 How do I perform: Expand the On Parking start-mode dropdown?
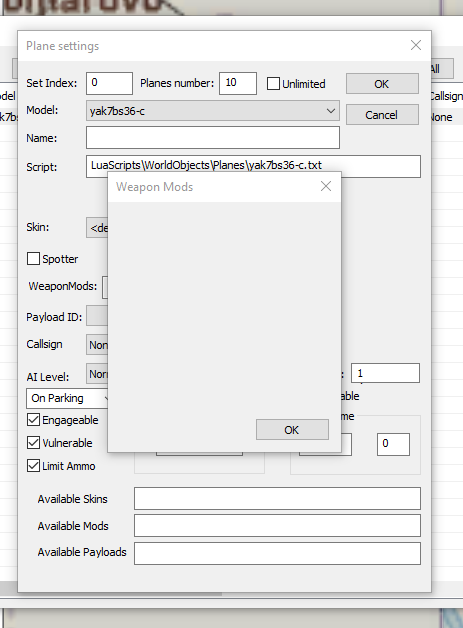(67, 399)
